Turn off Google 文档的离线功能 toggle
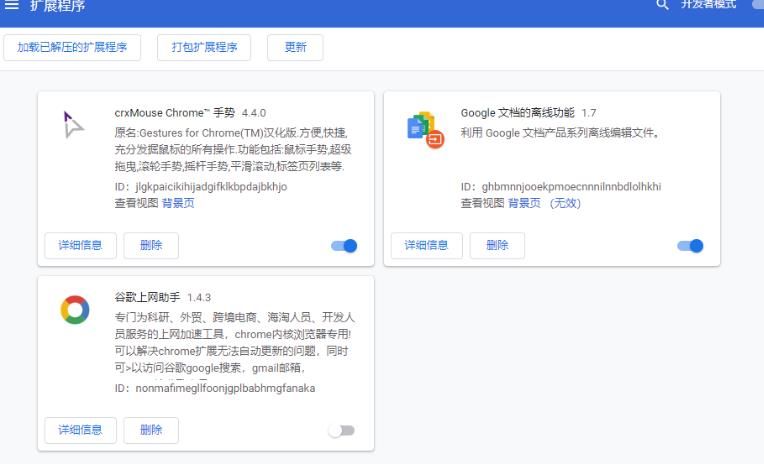764x464 pixels. [x=690, y=246]
